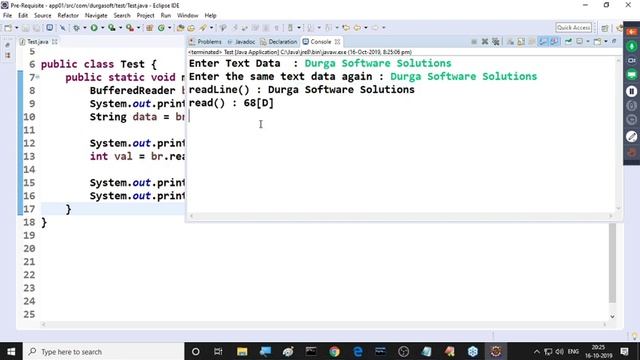Open the External Tools dropdown arrow
This screenshot has width=640, height=360.
click(x=138, y=28)
